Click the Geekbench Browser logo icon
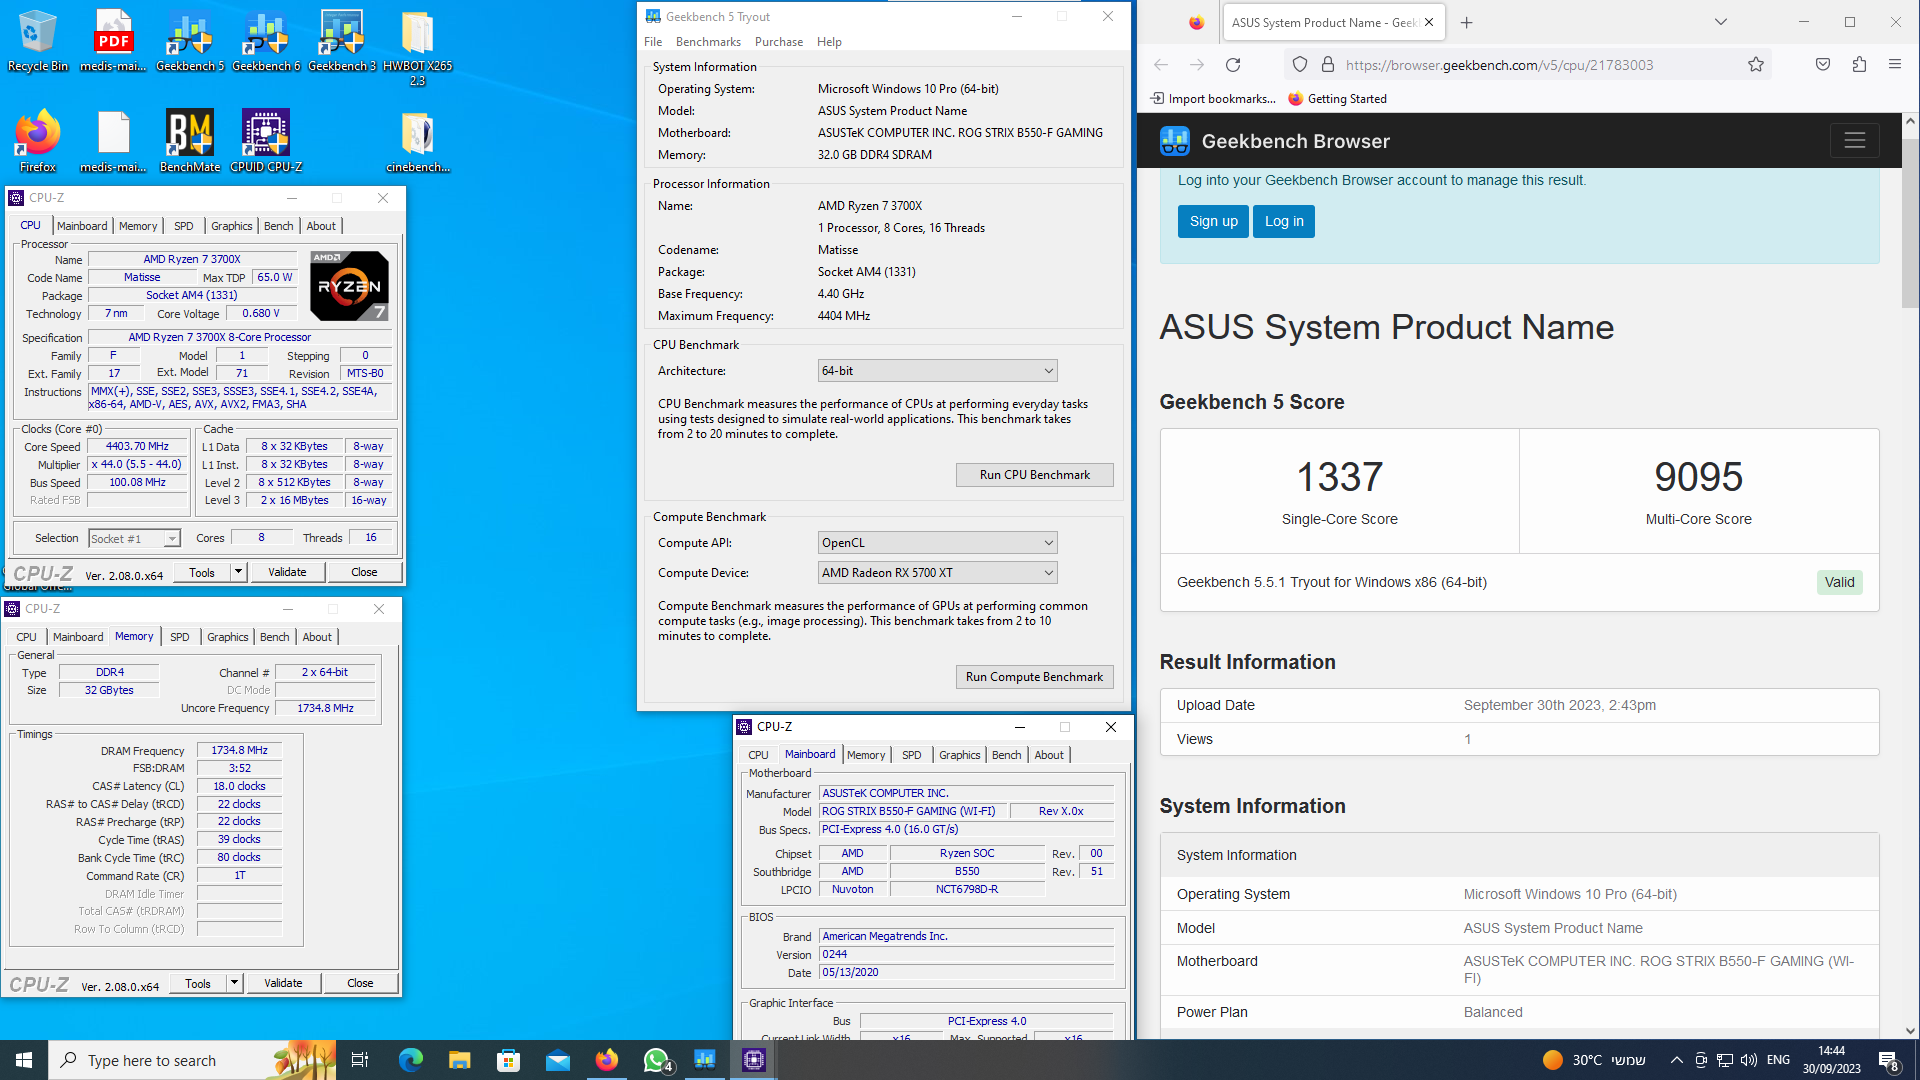The width and height of the screenshot is (1920, 1080). 1175,141
